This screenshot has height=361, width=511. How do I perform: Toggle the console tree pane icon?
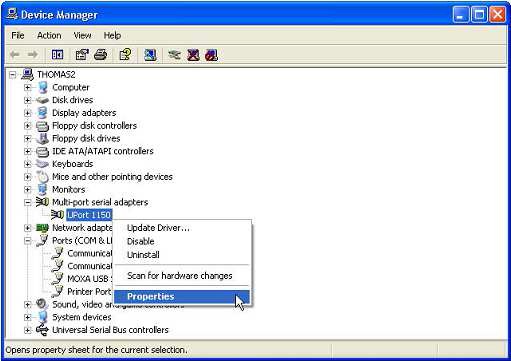[57, 54]
